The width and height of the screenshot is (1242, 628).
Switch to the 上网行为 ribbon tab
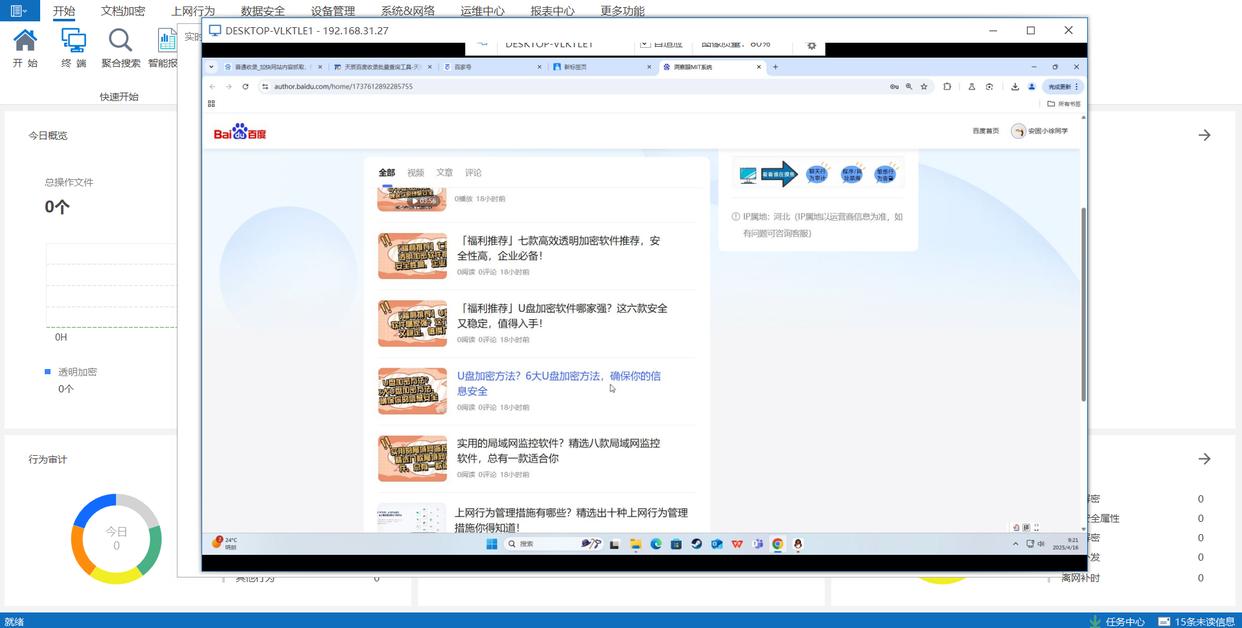tap(193, 11)
